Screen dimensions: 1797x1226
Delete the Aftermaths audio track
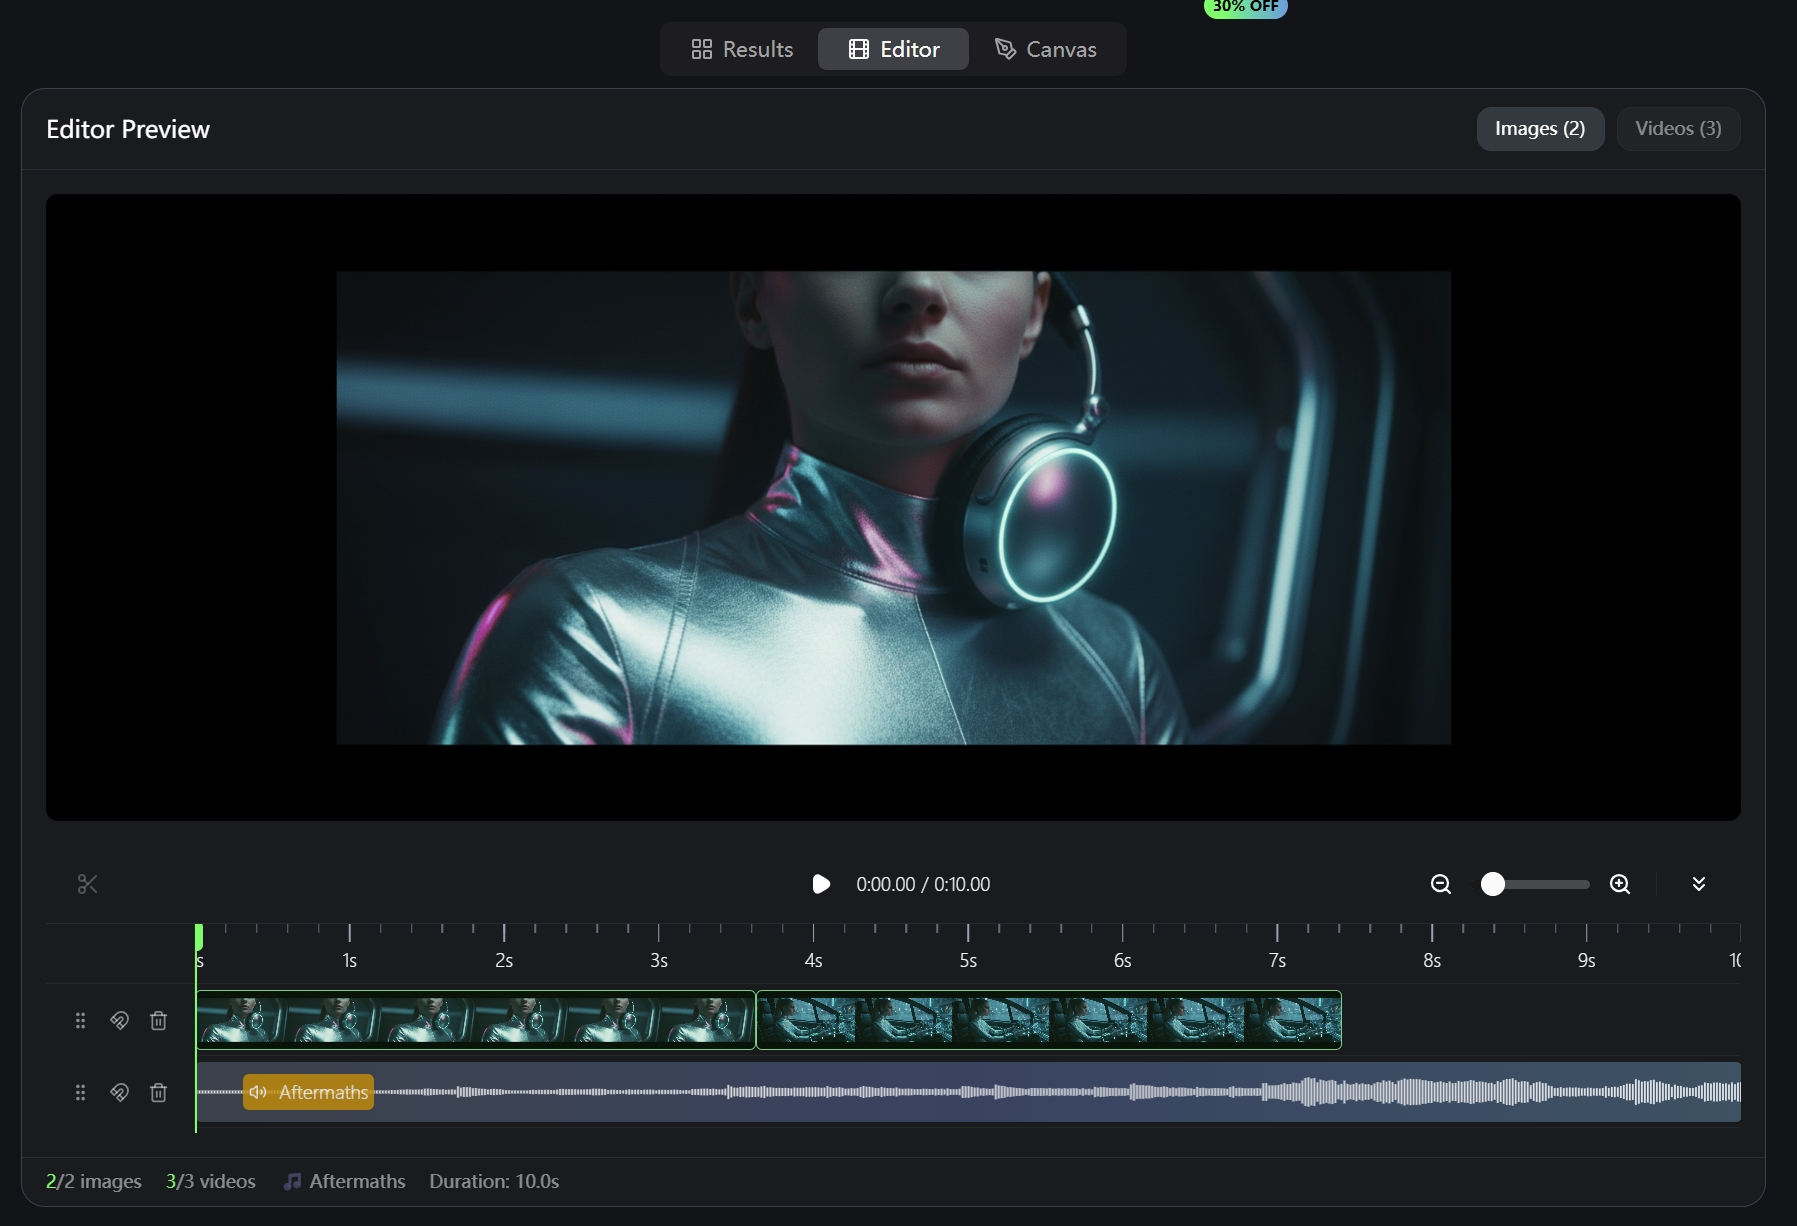pos(158,1093)
